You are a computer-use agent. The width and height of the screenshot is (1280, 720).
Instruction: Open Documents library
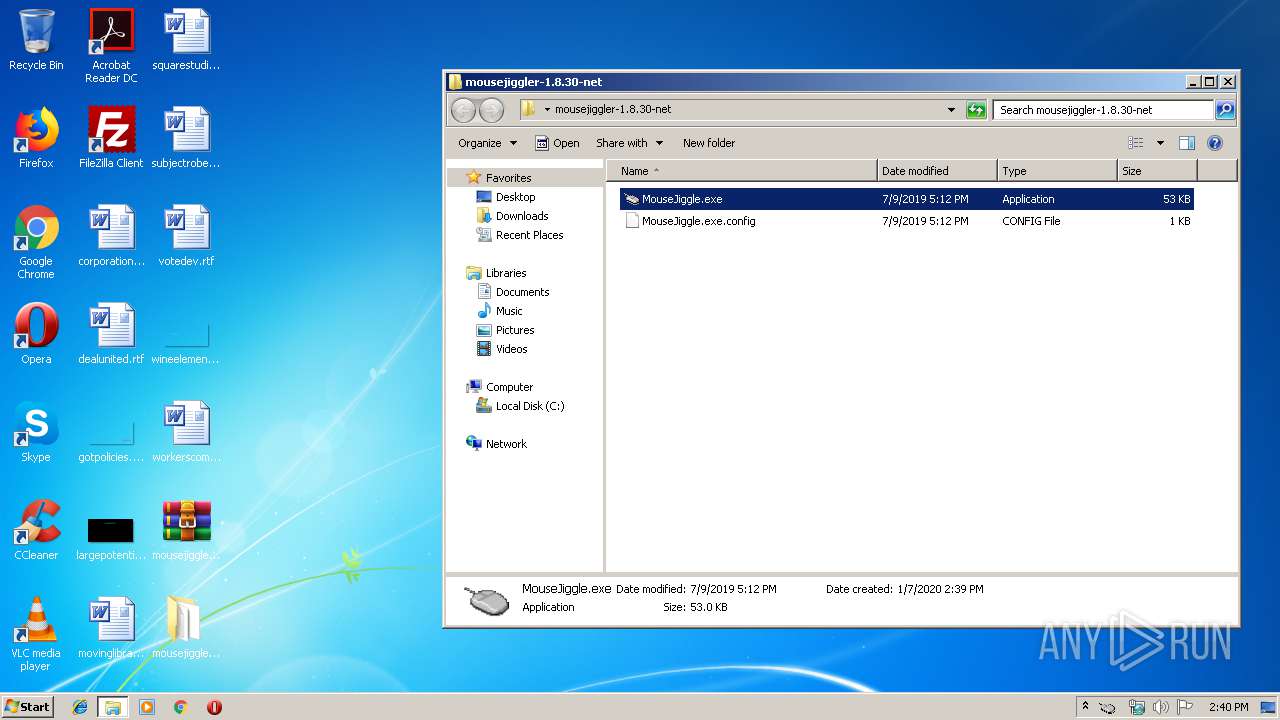pyautogui.click(x=522, y=292)
